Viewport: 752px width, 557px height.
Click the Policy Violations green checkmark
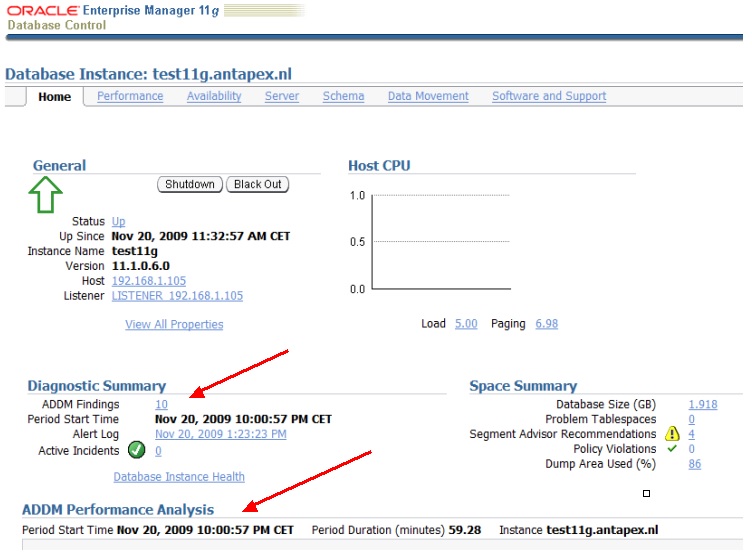[672, 449]
